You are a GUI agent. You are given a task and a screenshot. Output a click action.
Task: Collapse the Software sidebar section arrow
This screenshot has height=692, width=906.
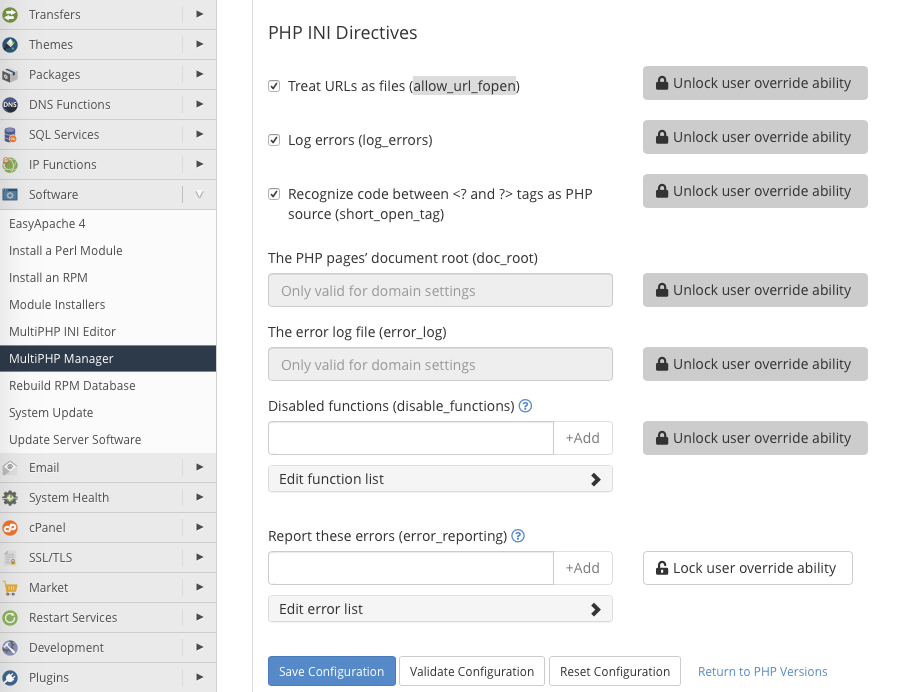[x=199, y=195]
